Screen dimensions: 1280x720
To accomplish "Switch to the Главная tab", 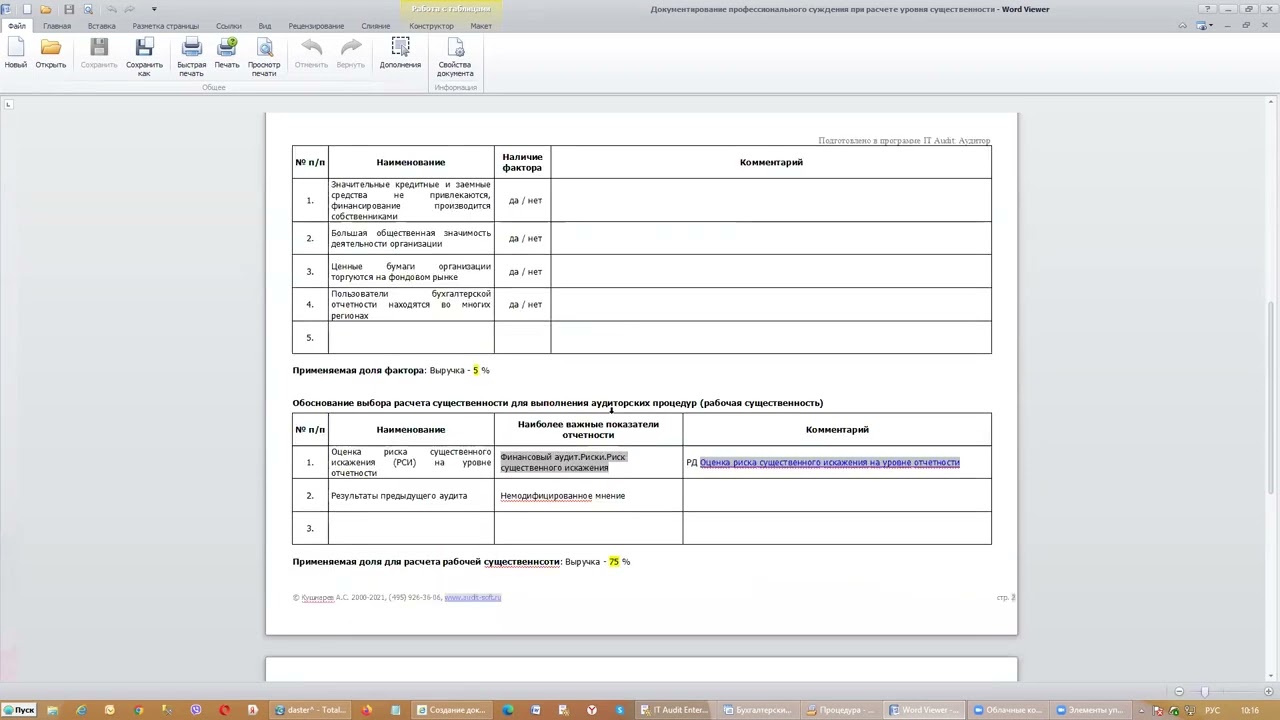I will click(57, 26).
